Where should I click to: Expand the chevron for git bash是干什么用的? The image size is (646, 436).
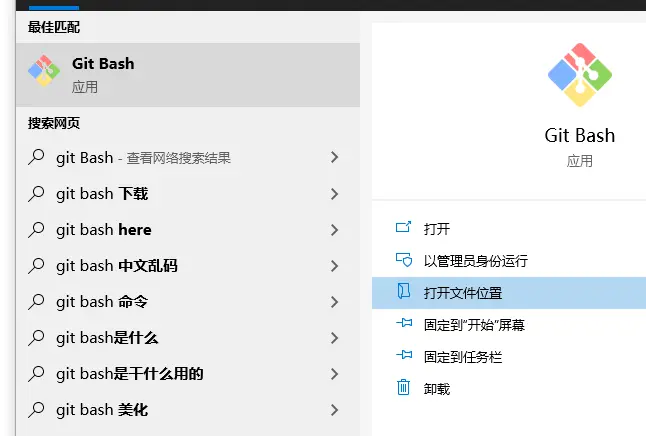coord(335,374)
